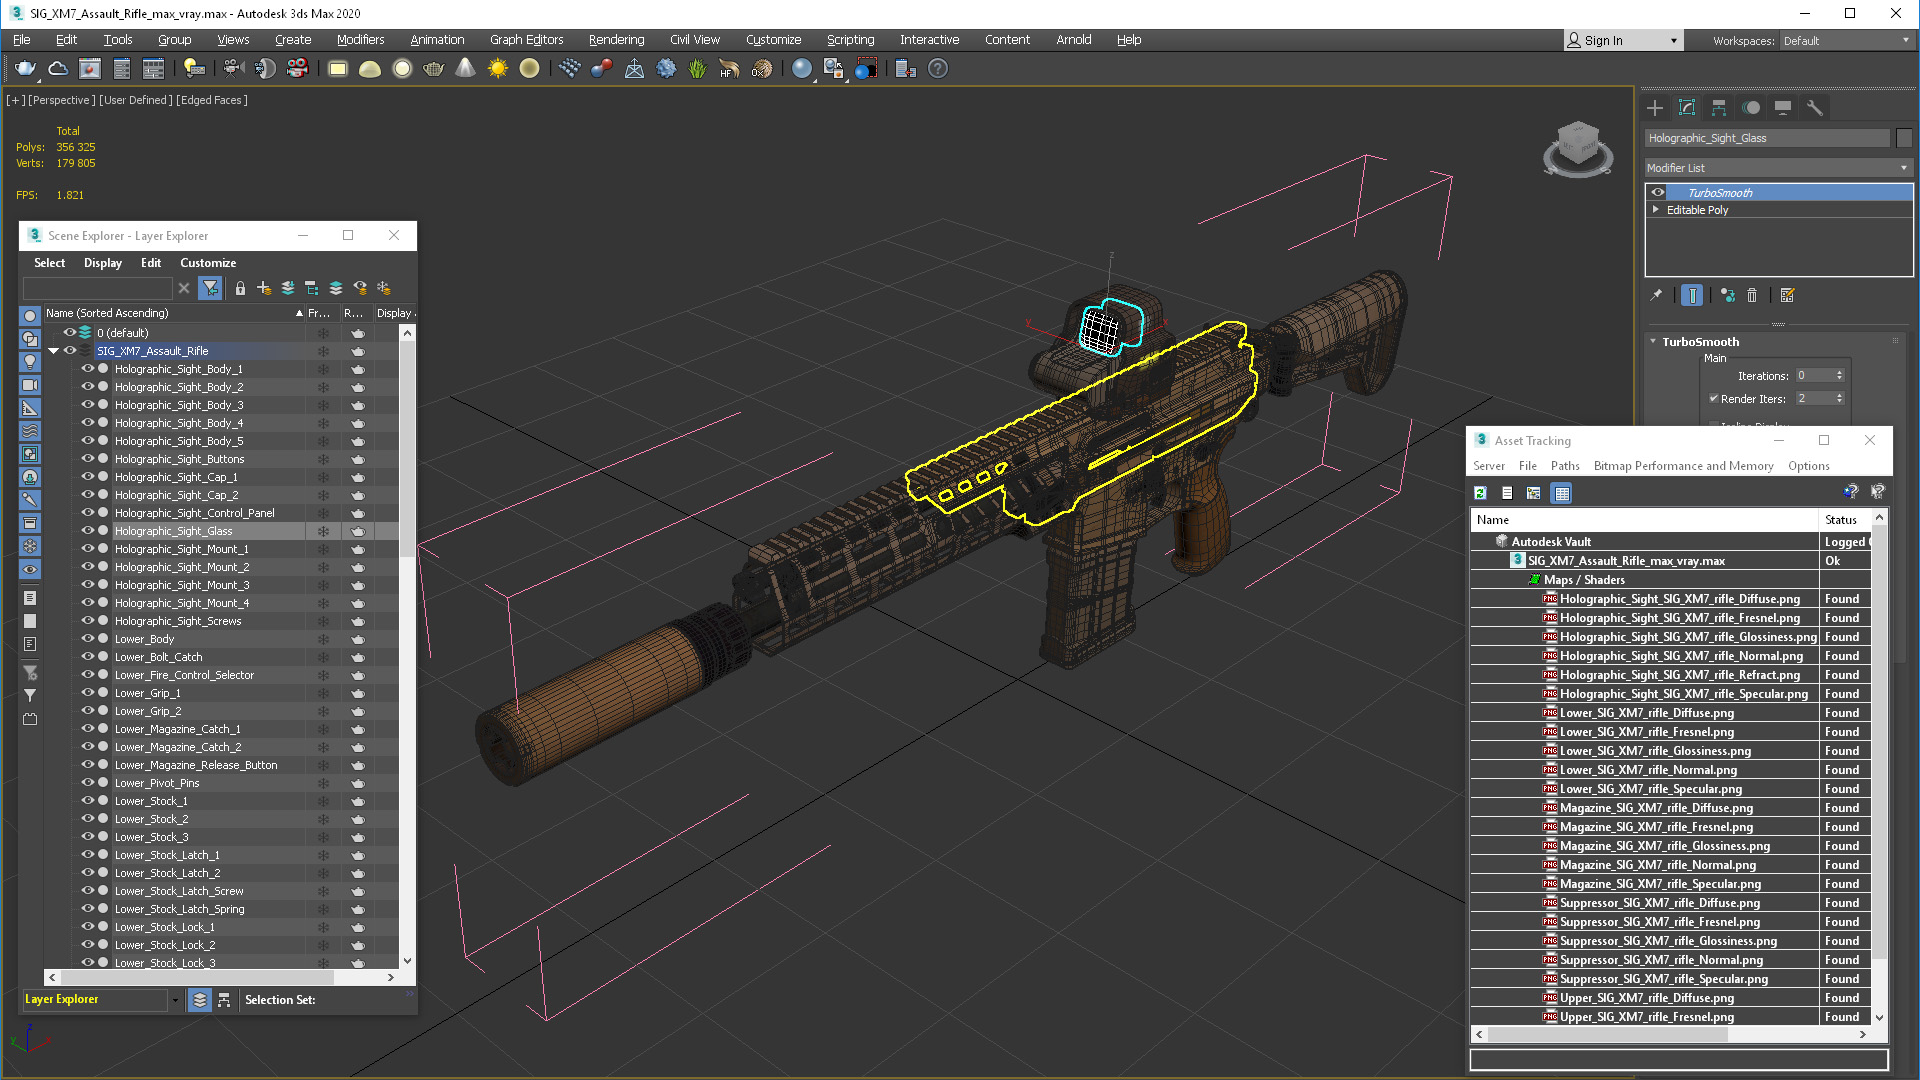Image resolution: width=1920 pixels, height=1080 pixels.
Task: Click the dome light icon in toolbar
Action: click(x=370, y=68)
